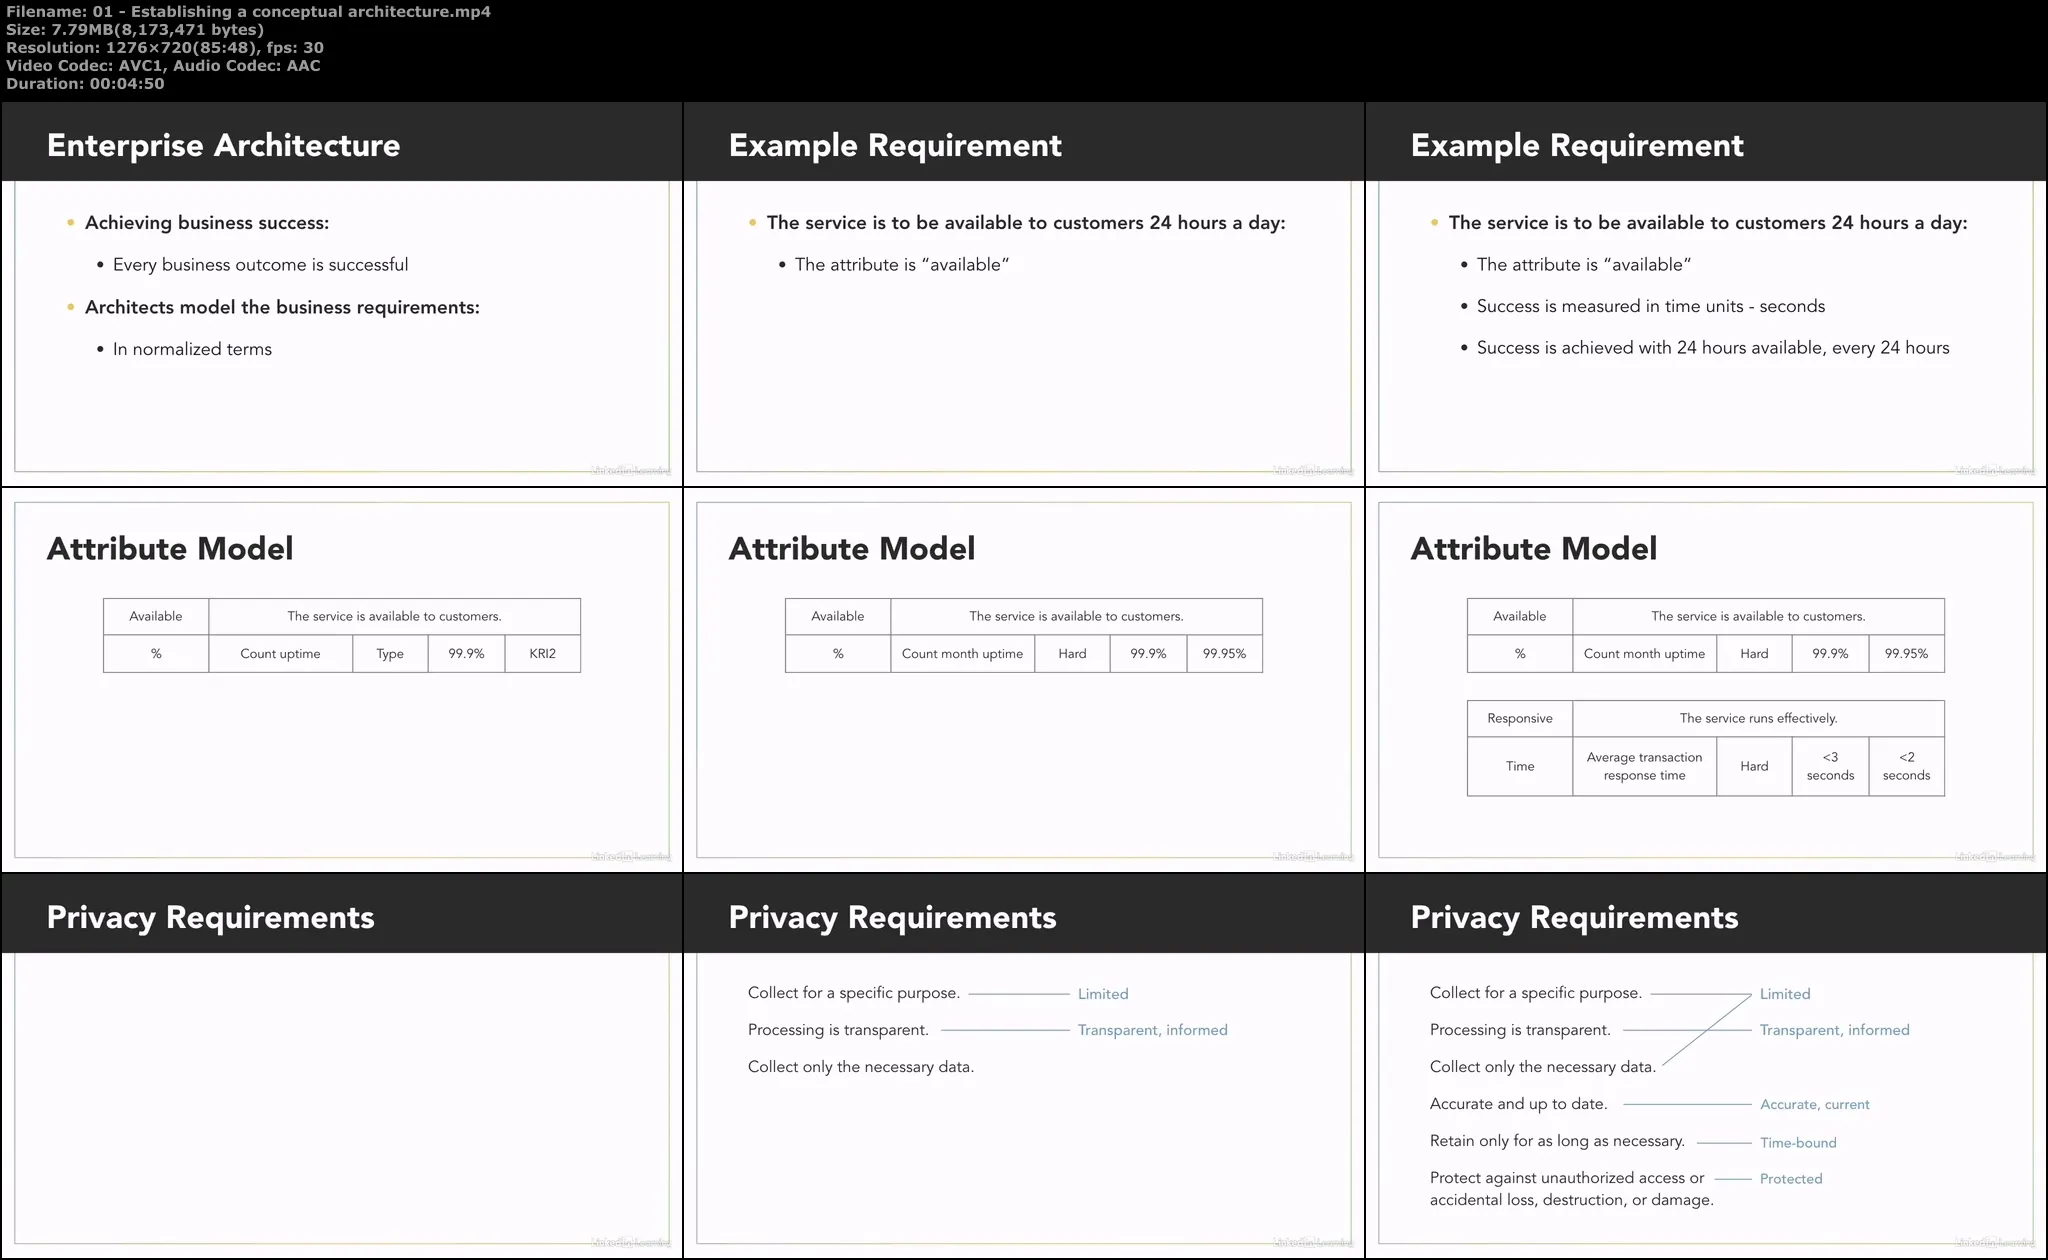Click the Protected label on the last slide

1791,1178
